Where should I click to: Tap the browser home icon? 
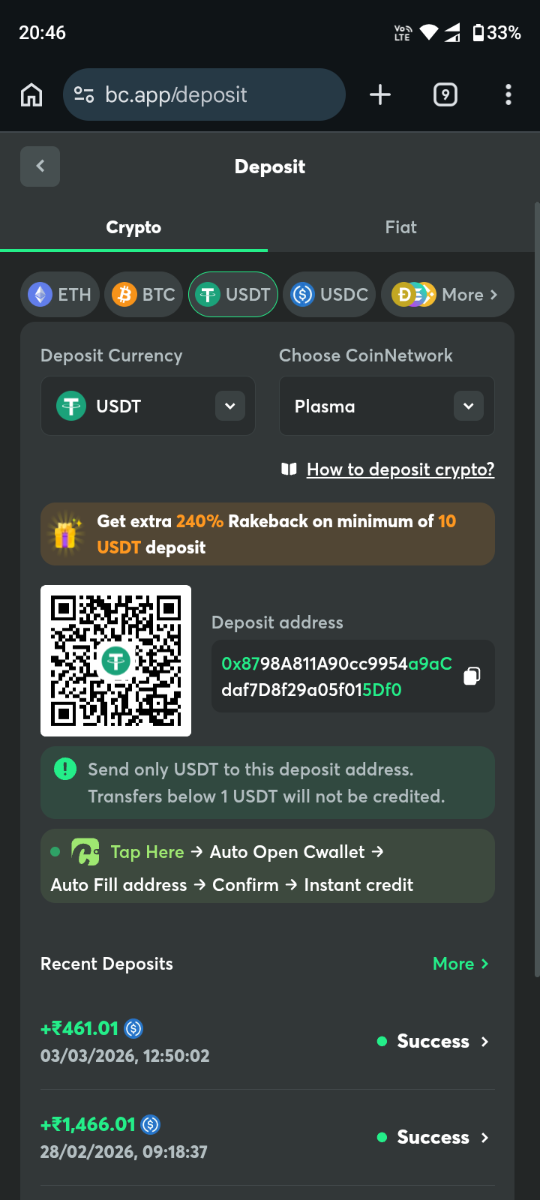click(x=32, y=95)
